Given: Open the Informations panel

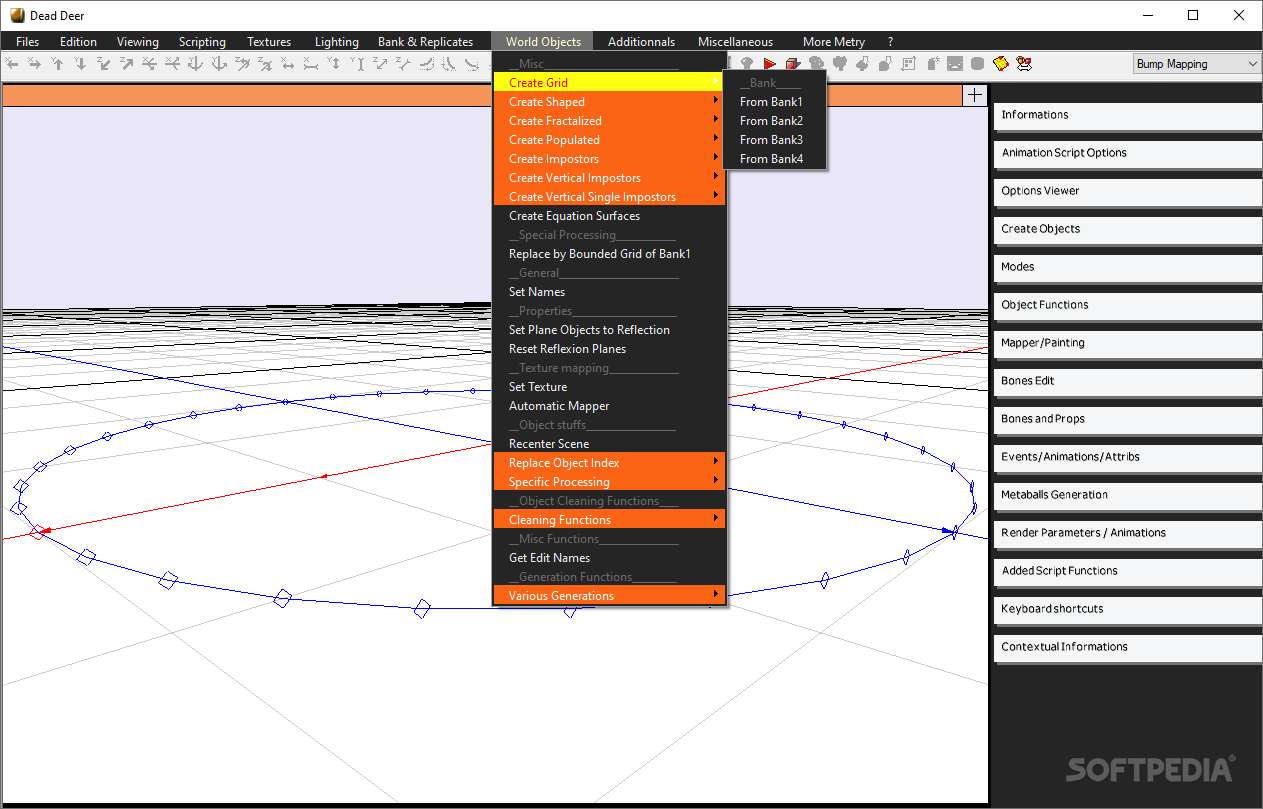Looking at the screenshot, I should (1128, 115).
